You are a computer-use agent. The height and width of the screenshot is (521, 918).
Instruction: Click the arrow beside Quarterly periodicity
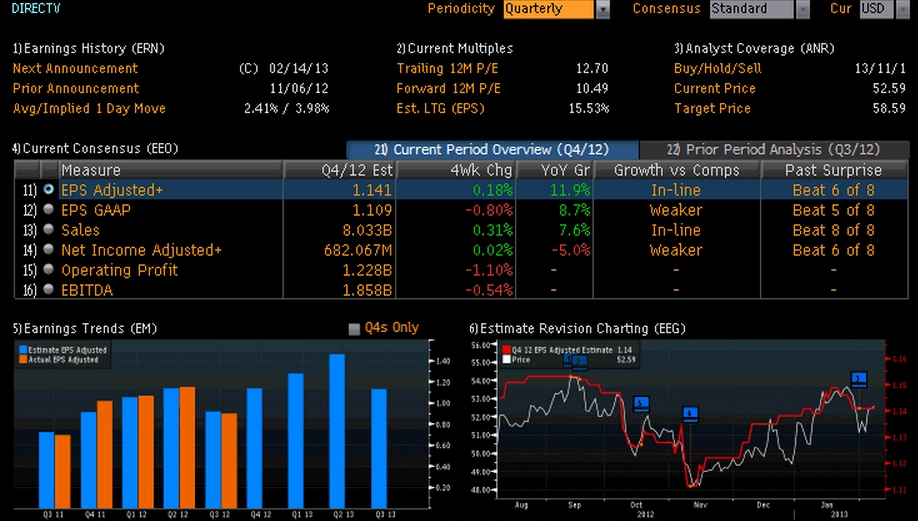pyautogui.click(x=602, y=9)
